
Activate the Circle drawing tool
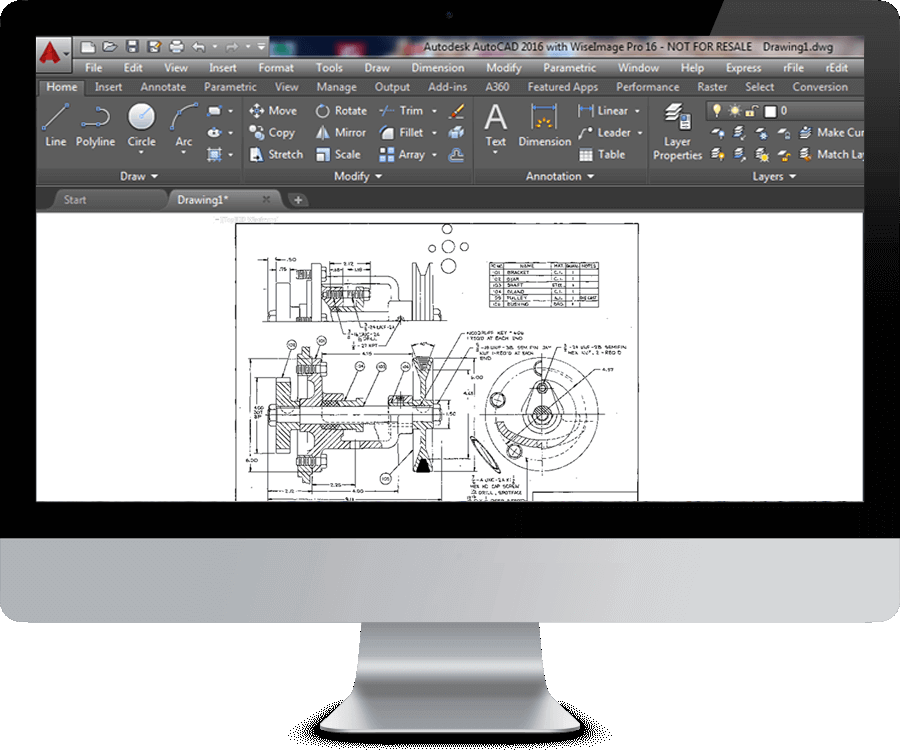(141, 124)
